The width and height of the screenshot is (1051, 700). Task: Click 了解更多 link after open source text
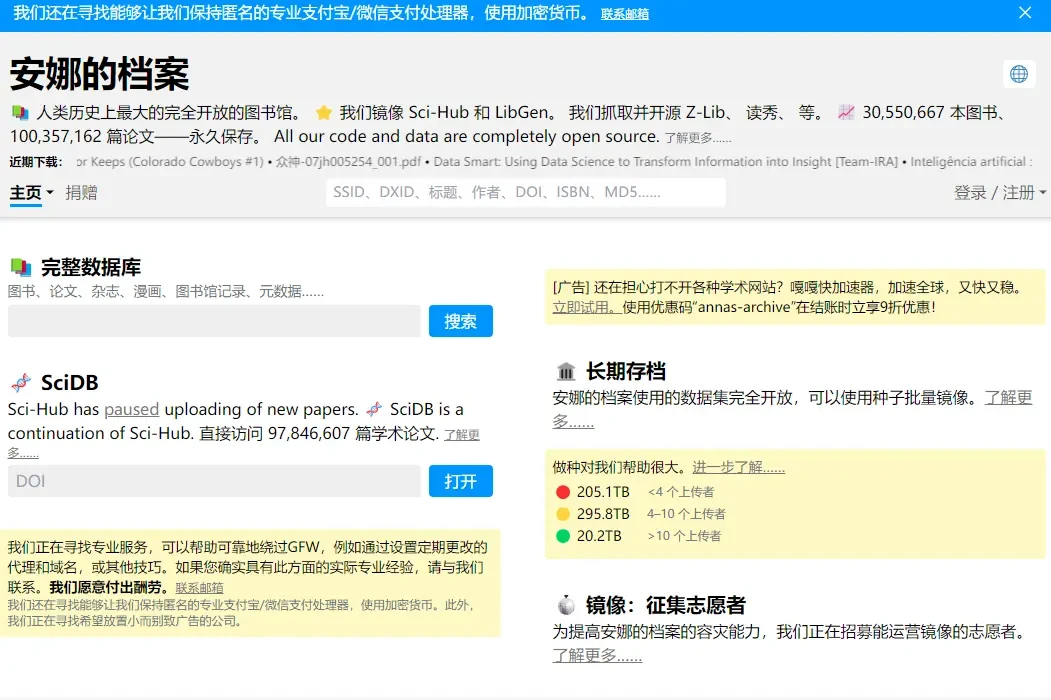pos(698,138)
